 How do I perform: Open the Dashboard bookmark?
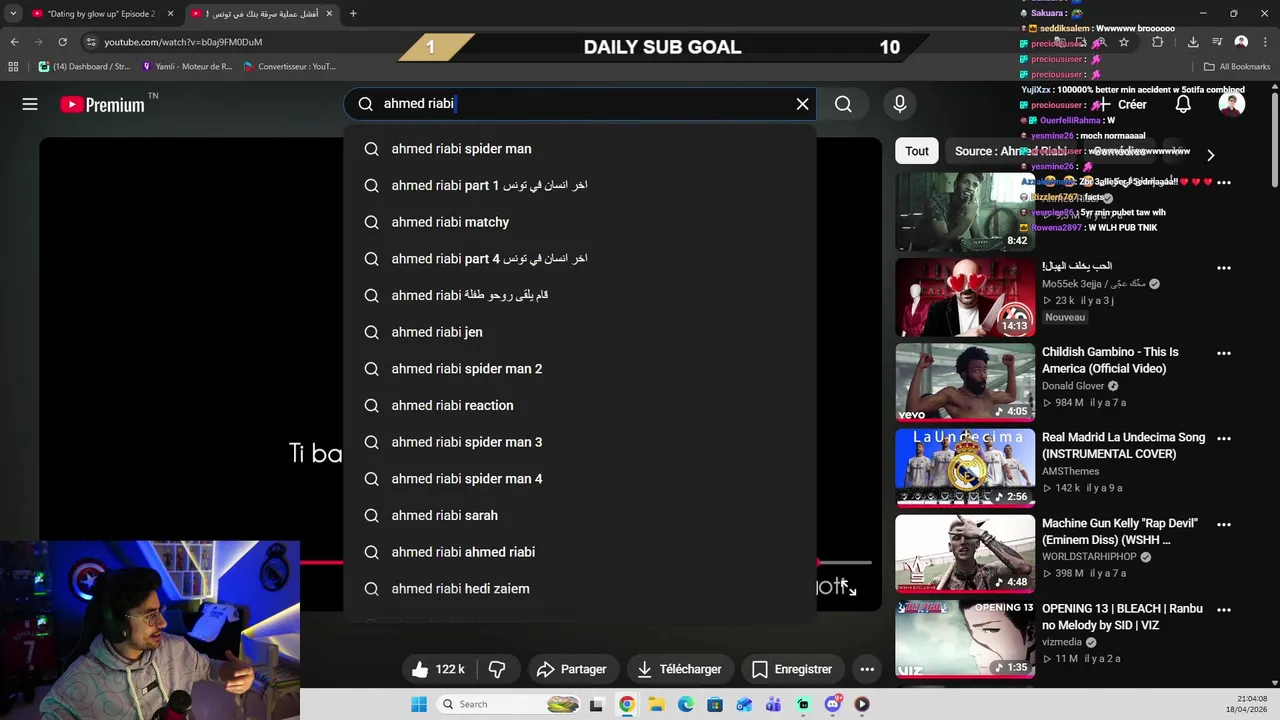(85, 67)
